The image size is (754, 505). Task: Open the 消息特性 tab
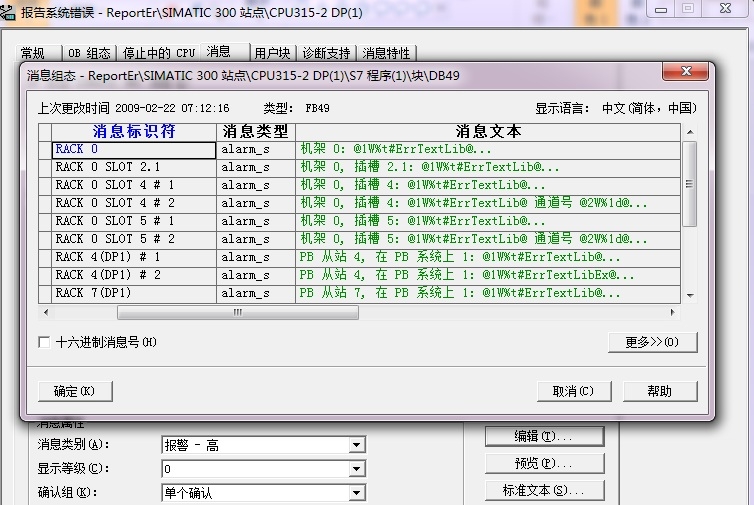click(386, 52)
